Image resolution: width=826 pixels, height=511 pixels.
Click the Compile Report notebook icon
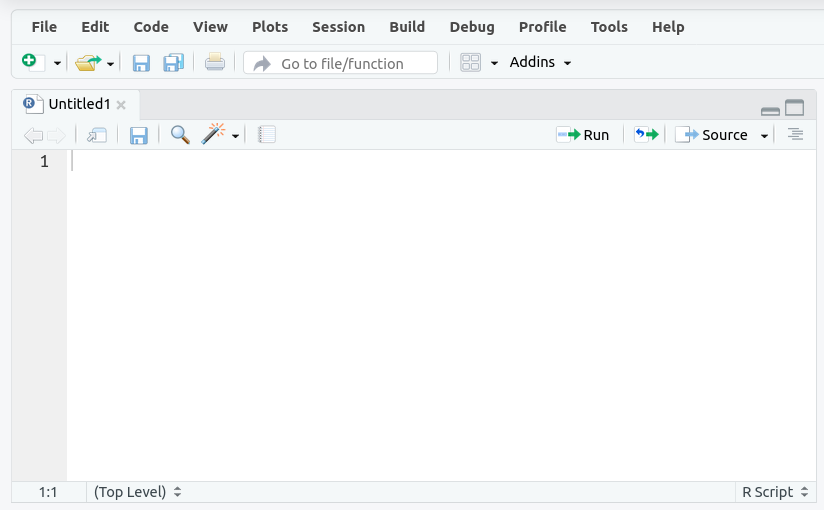point(267,135)
